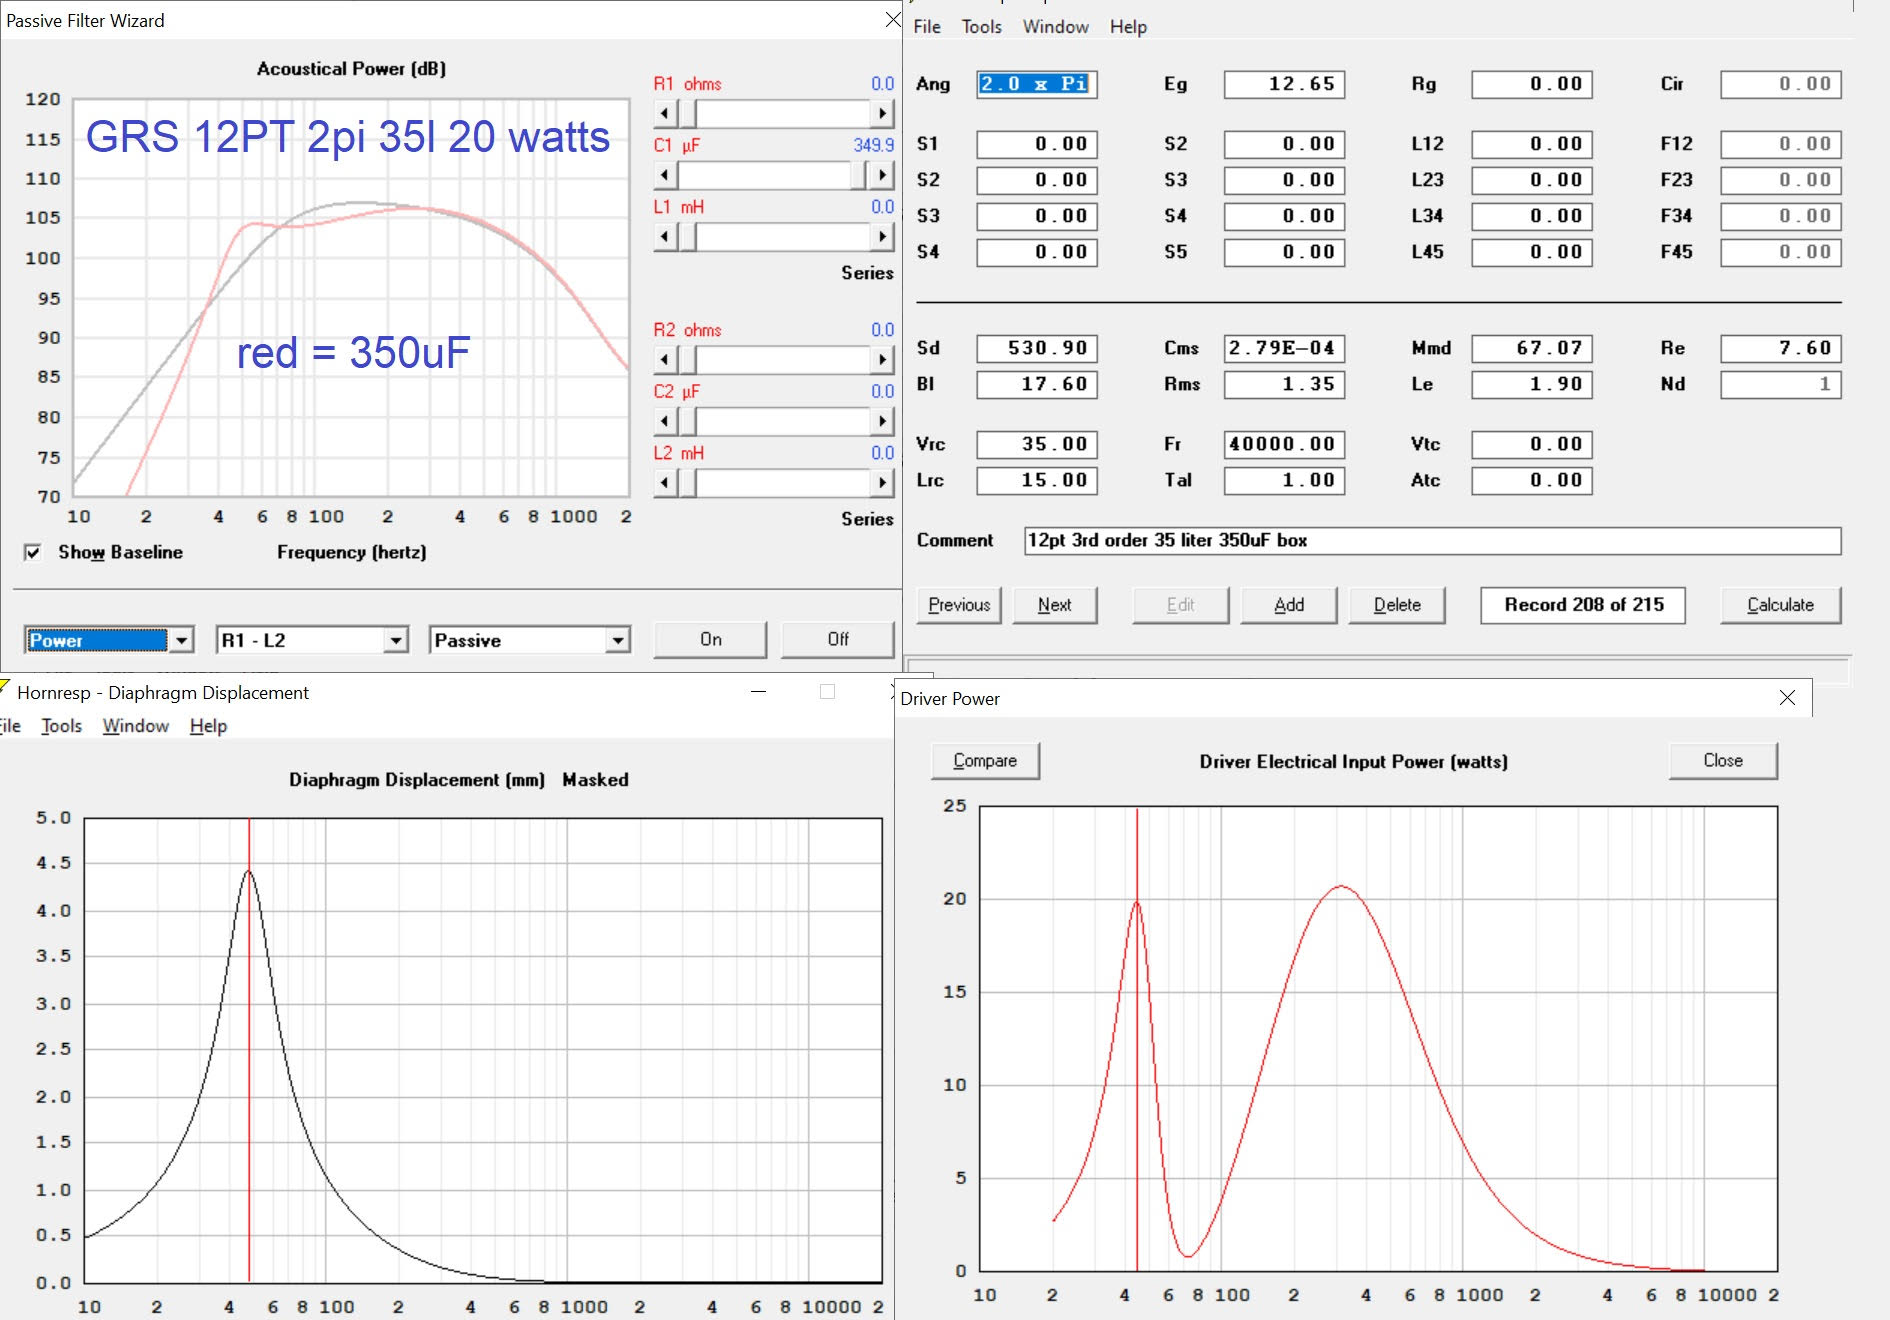Click the Re field with 7.60
The height and width of the screenshot is (1320, 1890).
click(x=1781, y=348)
